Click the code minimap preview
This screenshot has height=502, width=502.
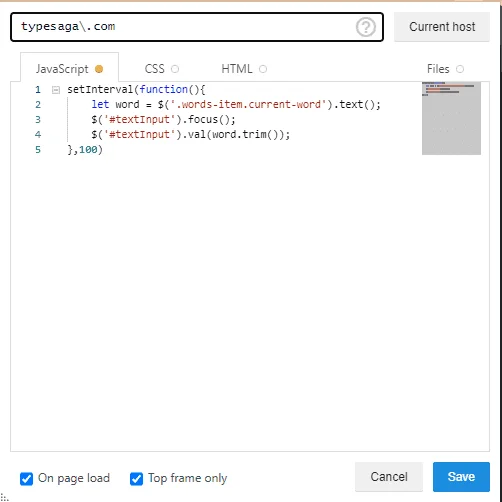451,118
